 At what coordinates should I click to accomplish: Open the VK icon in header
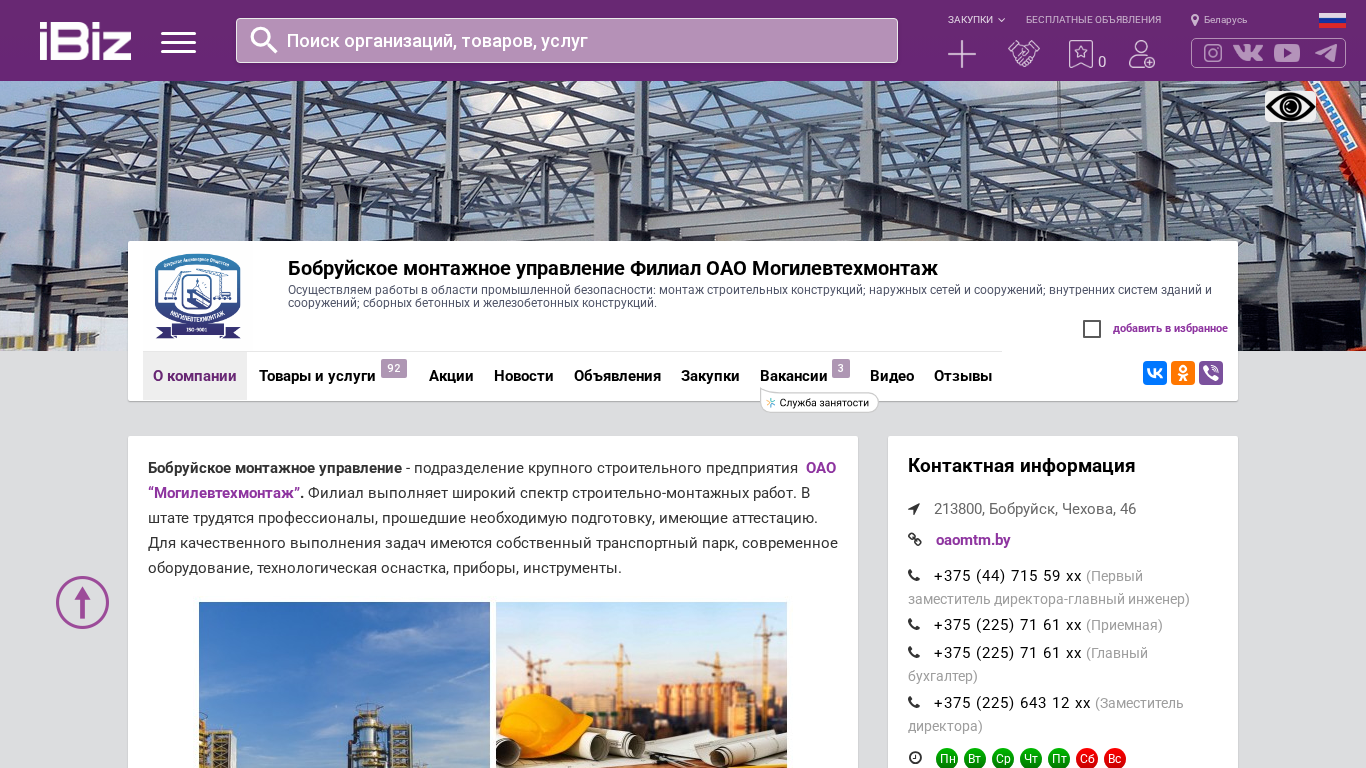pos(1248,53)
